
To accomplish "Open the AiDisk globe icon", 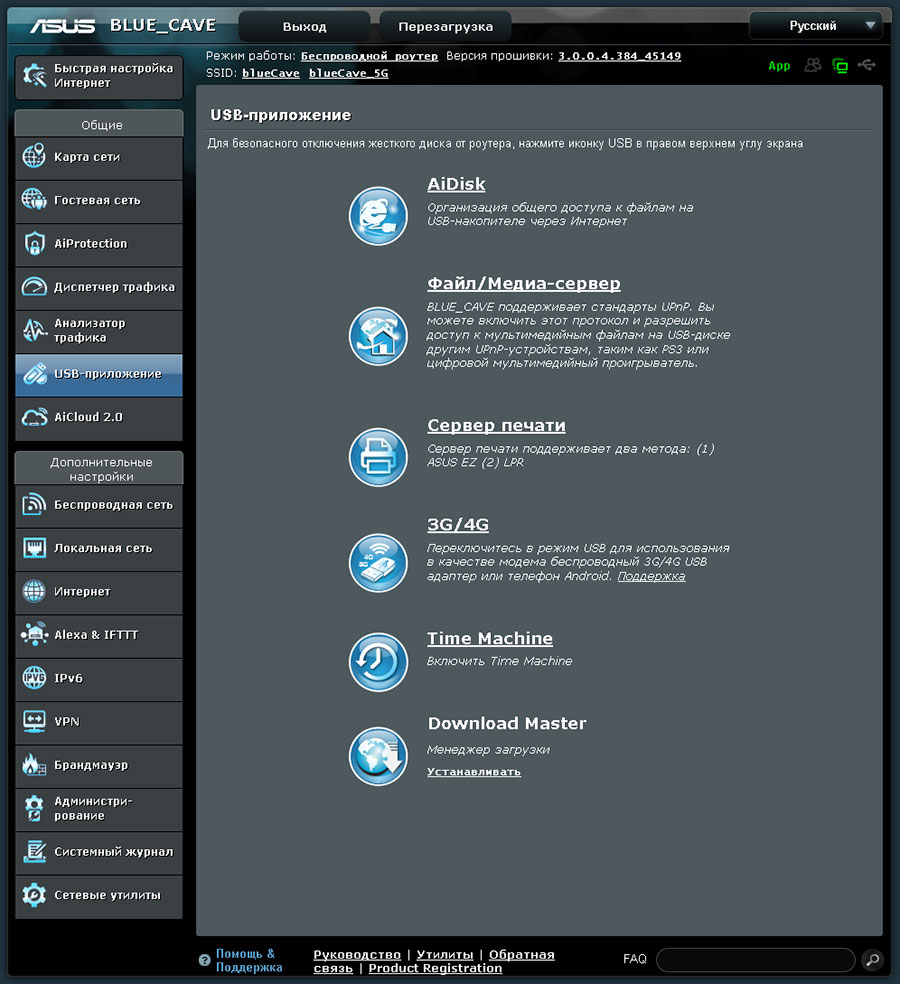I will (378, 216).
